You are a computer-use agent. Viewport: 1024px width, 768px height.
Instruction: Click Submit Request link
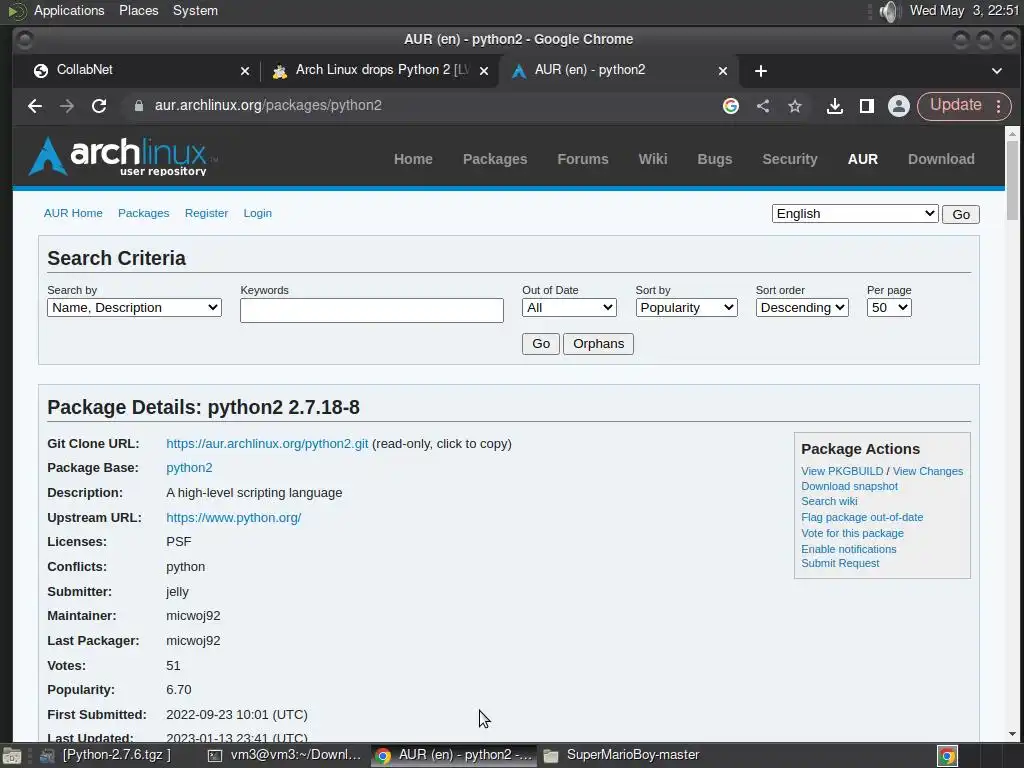pyautogui.click(x=840, y=563)
